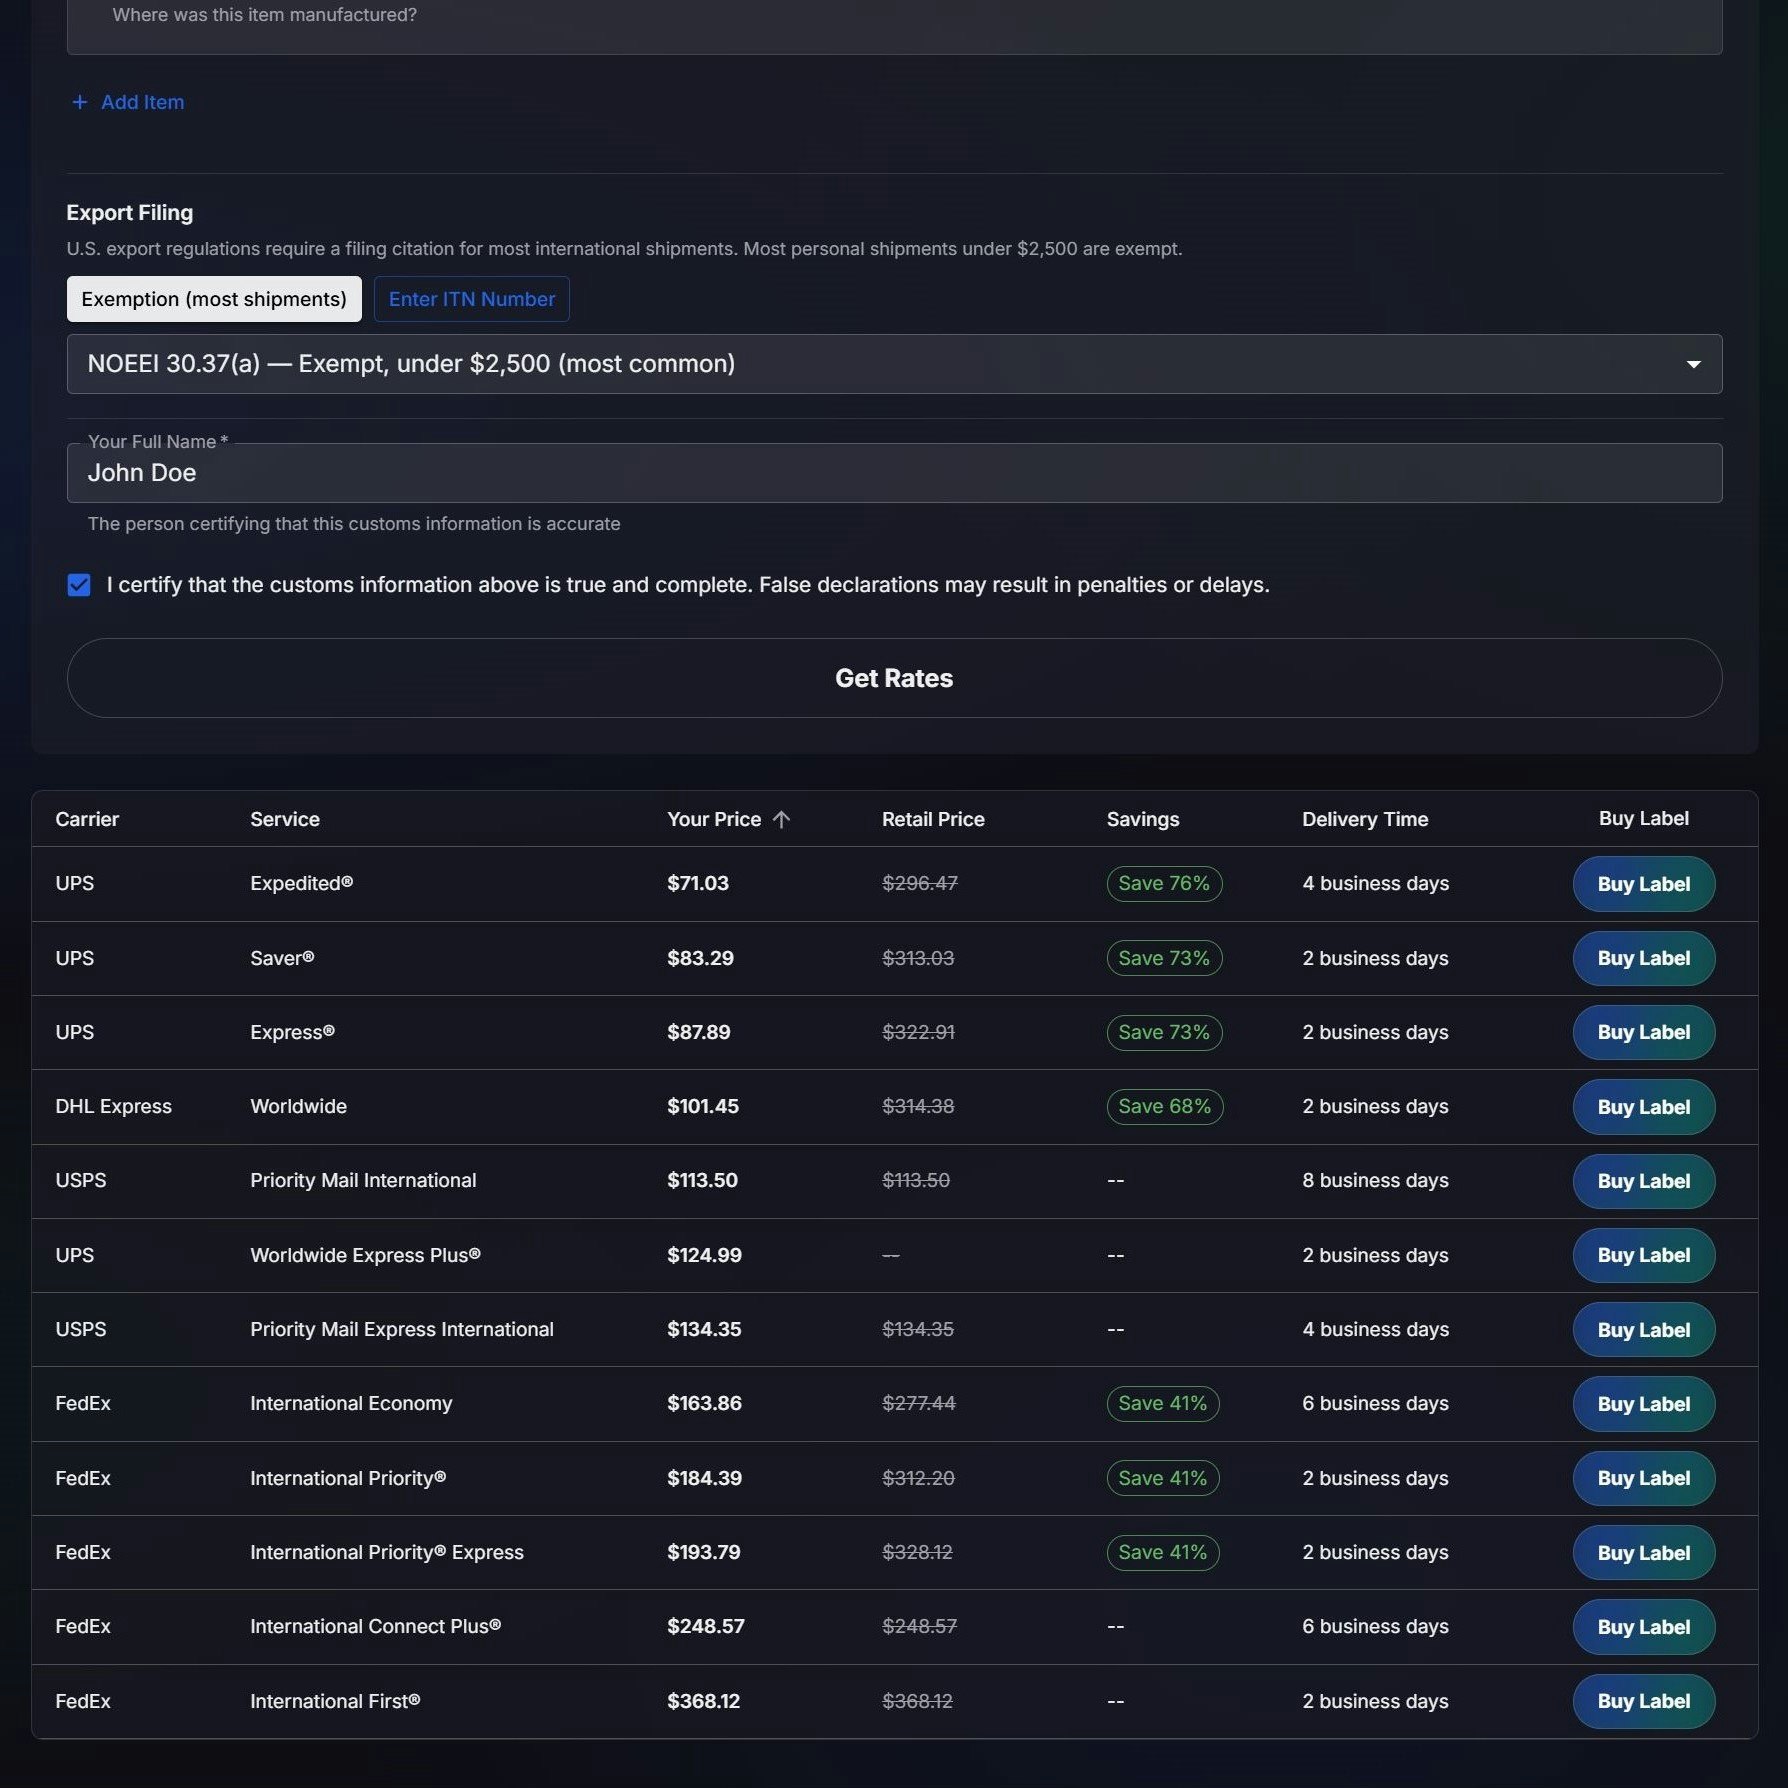This screenshot has height=1788, width=1788.
Task: Buy Label for UPS Saver
Action: pyautogui.click(x=1643, y=957)
